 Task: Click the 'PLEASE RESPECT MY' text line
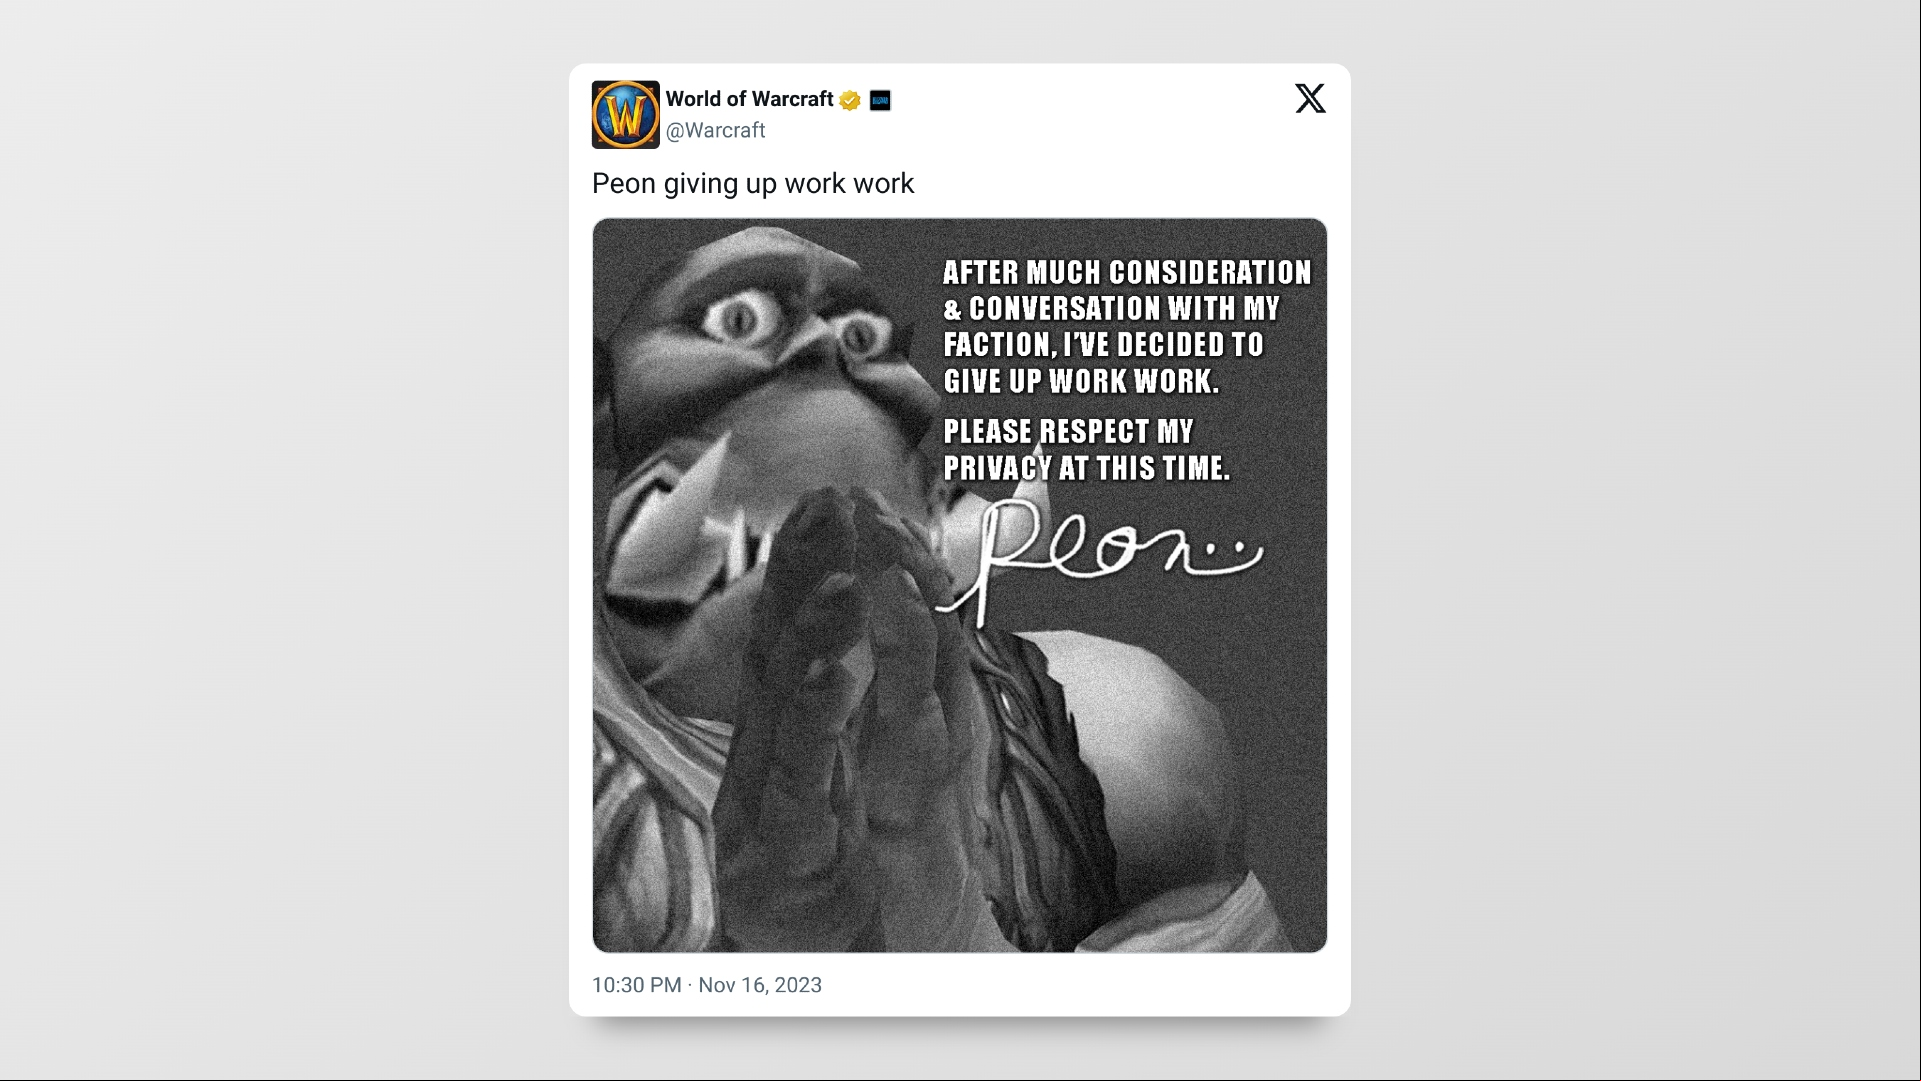(x=1068, y=432)
